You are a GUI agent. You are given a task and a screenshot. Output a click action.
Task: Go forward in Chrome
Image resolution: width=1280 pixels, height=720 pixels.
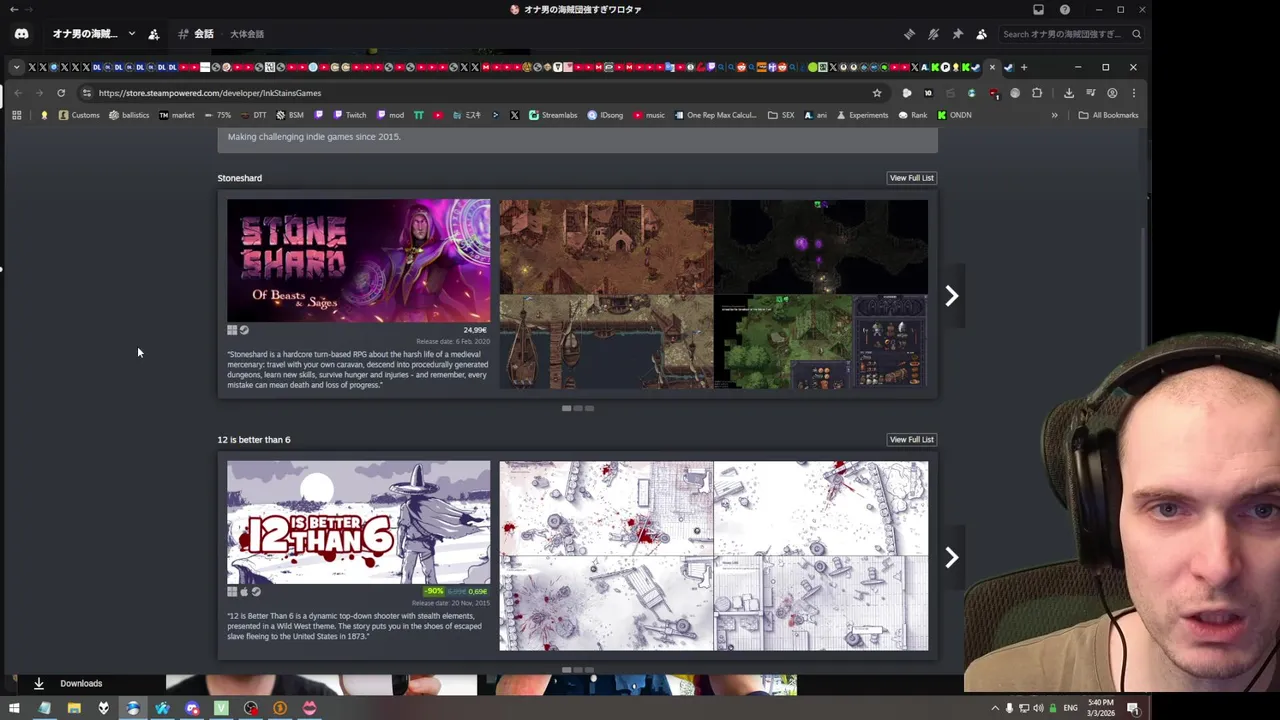tap(39, 93)
